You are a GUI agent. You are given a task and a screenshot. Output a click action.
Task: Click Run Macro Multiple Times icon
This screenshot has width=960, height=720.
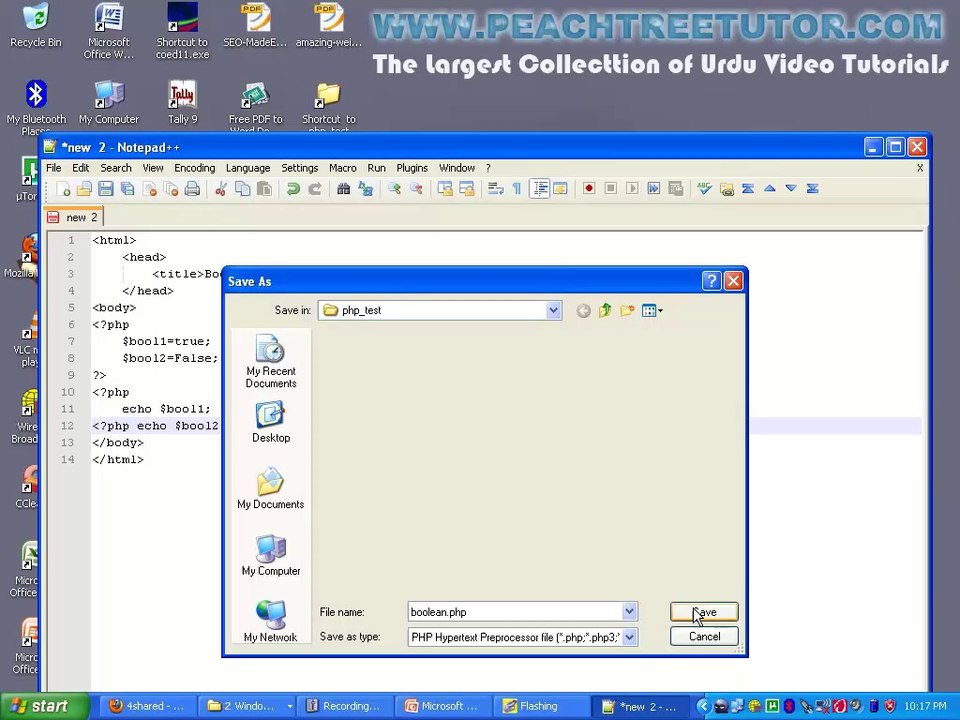tap(654, 189)
